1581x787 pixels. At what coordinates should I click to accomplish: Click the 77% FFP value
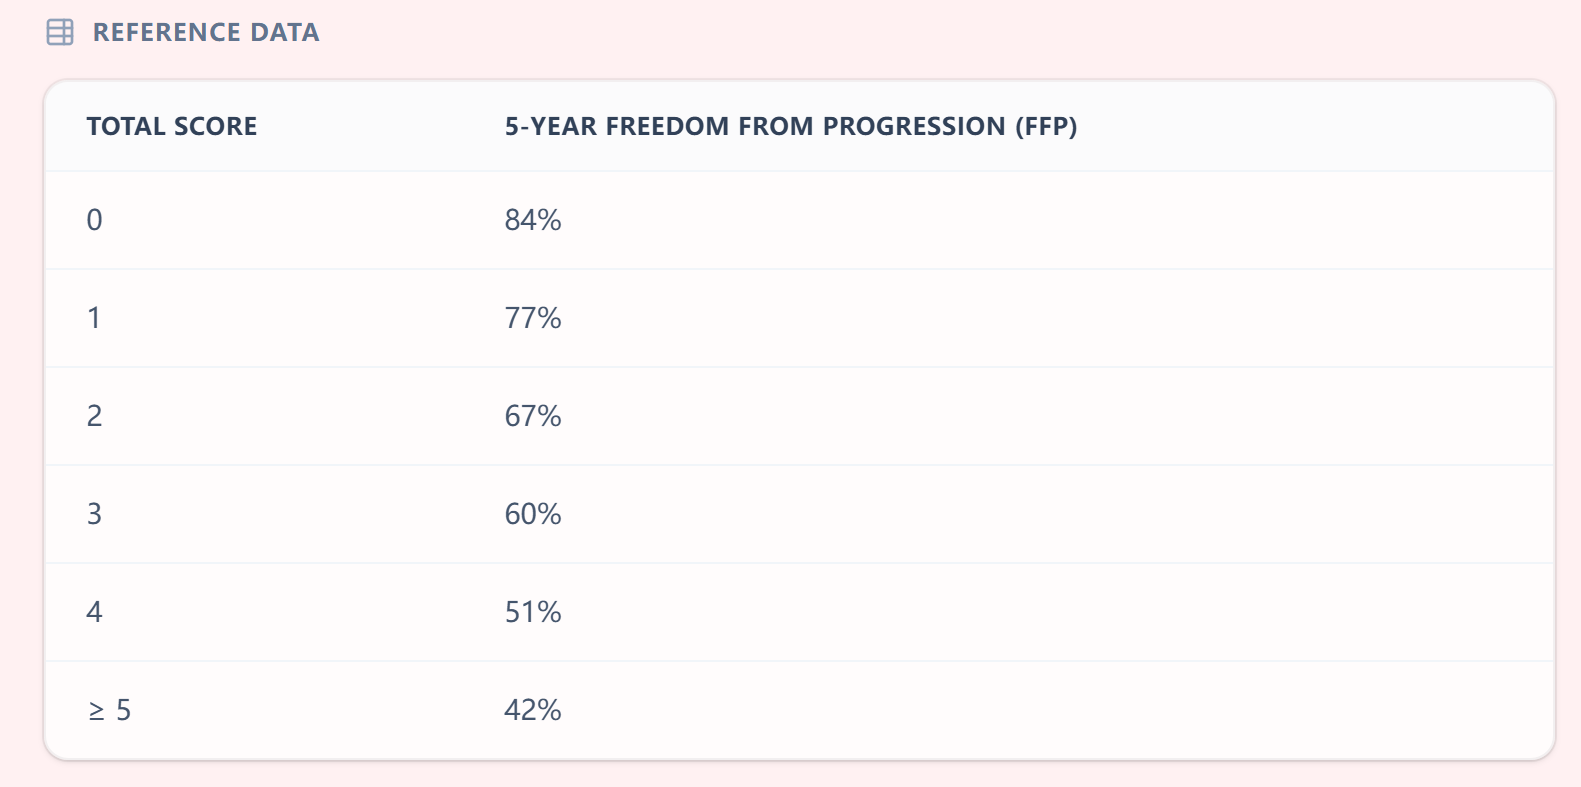(533, 318)
